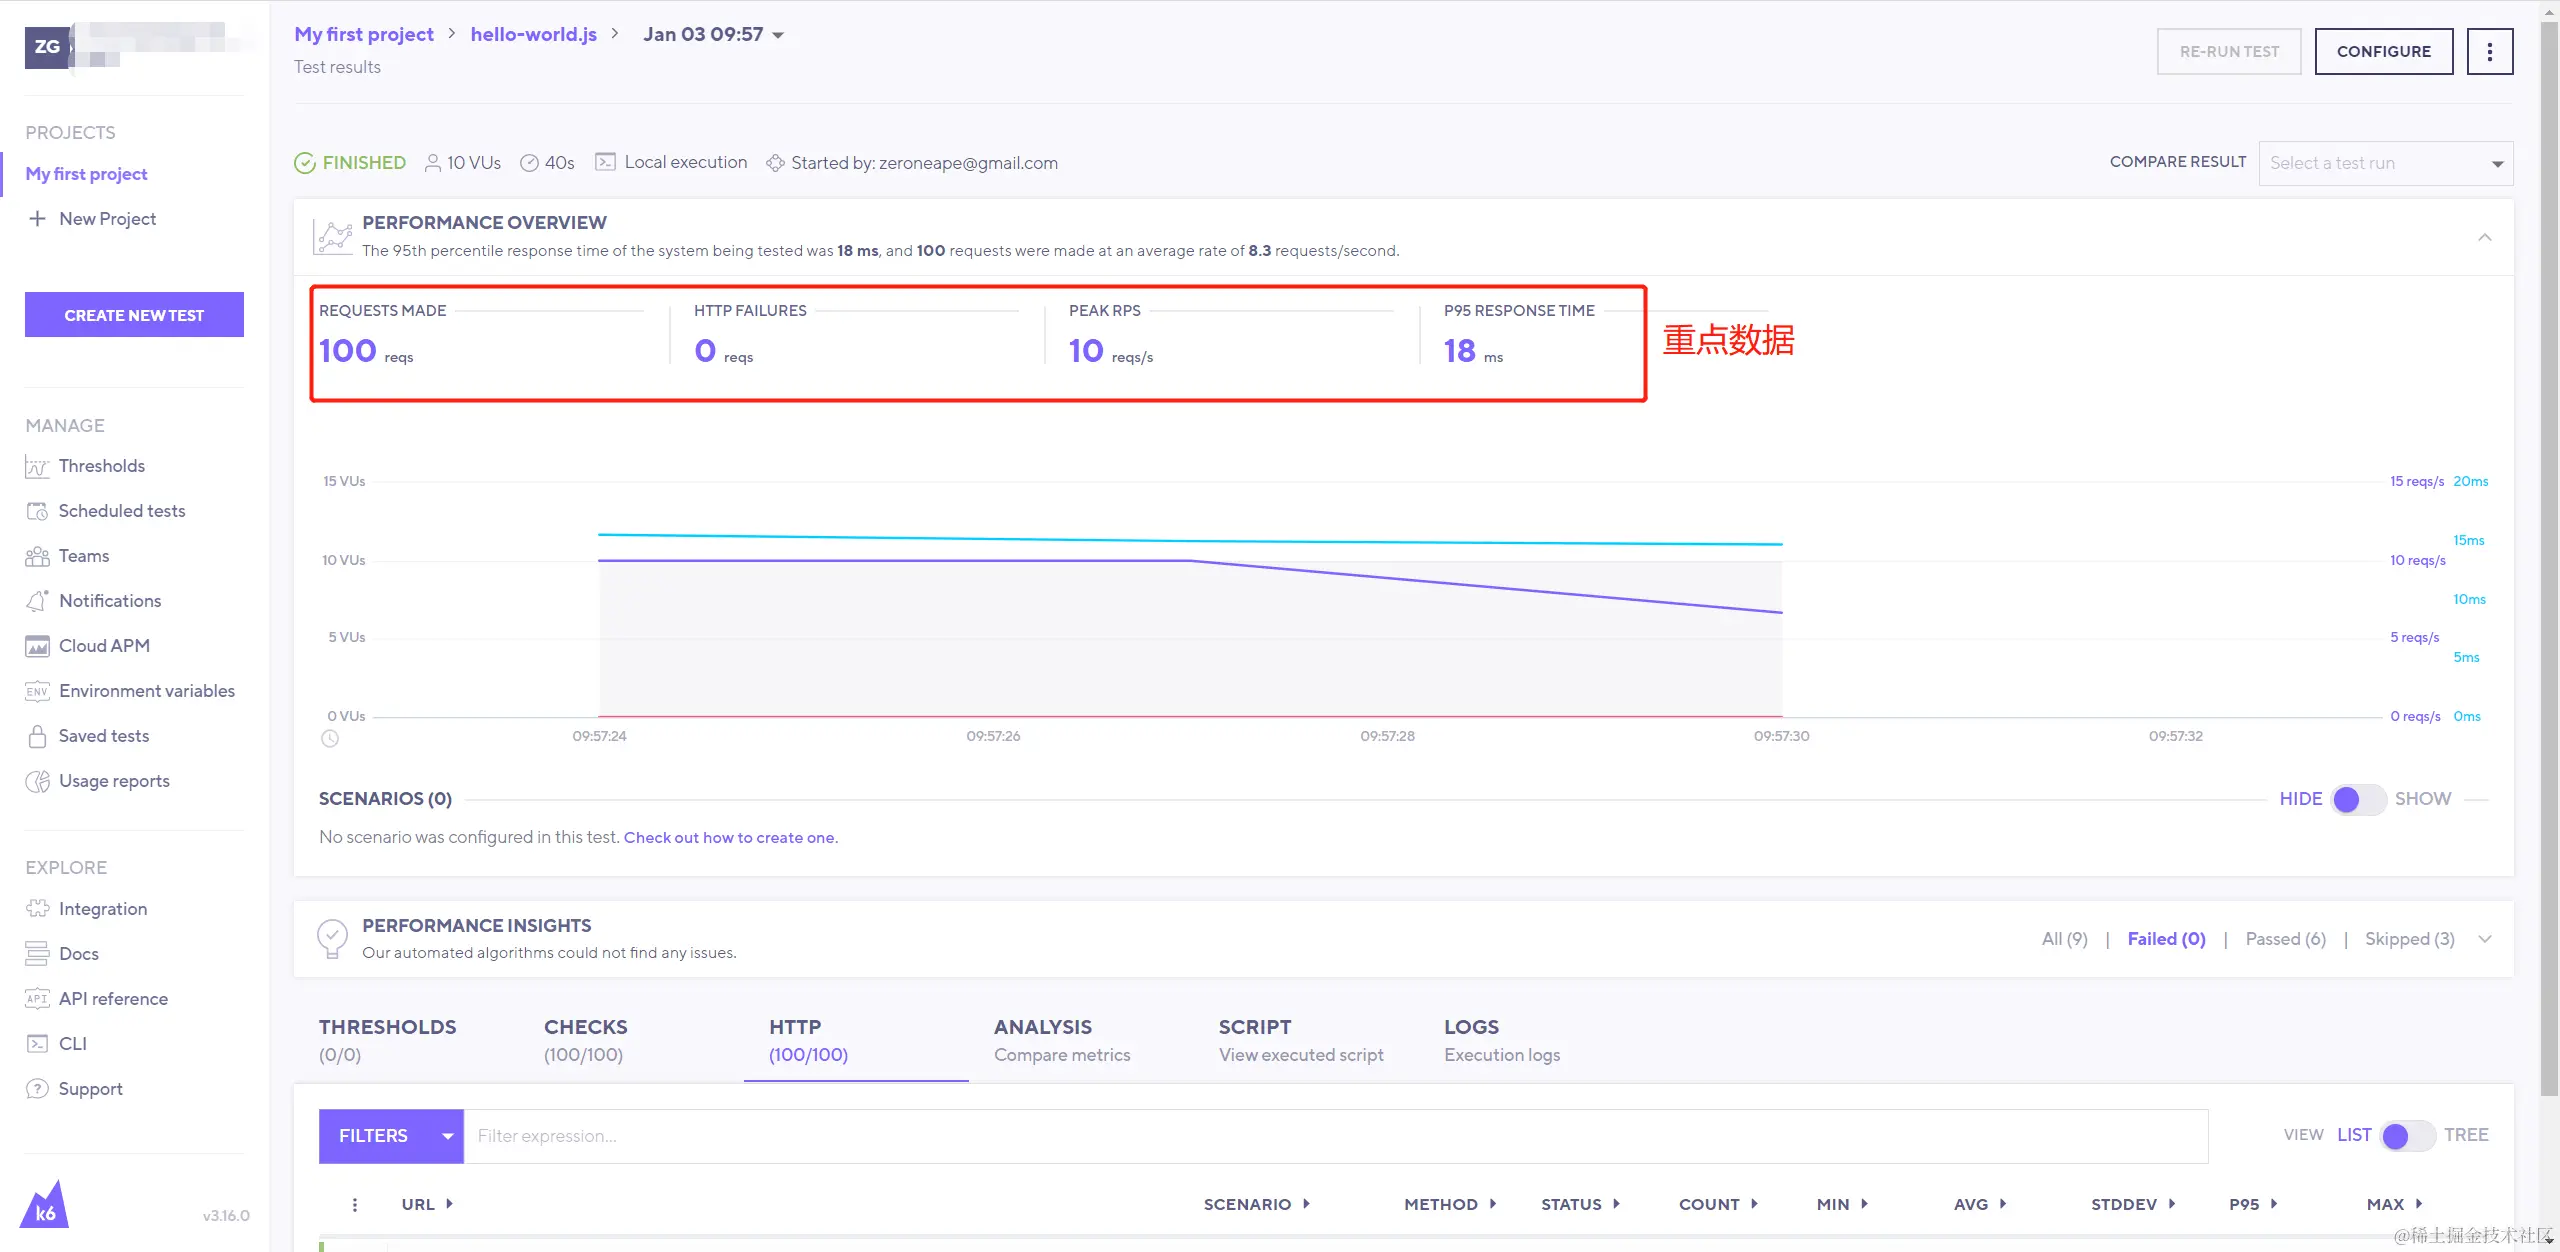Image resolution: width=2560 pixels, height=1252 pixels.
Task: Toggle Scenarios HIDE/SHOW switch
Action: [x=2358, y=800]
